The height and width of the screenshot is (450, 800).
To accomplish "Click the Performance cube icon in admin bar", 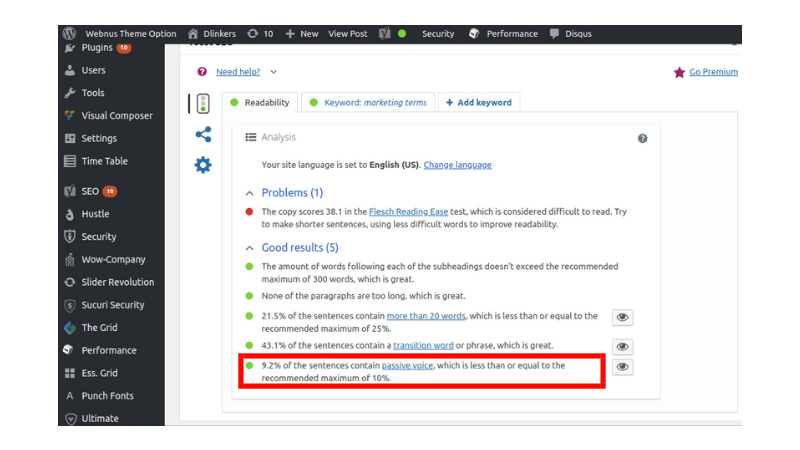I will click(x=474, y=34).
